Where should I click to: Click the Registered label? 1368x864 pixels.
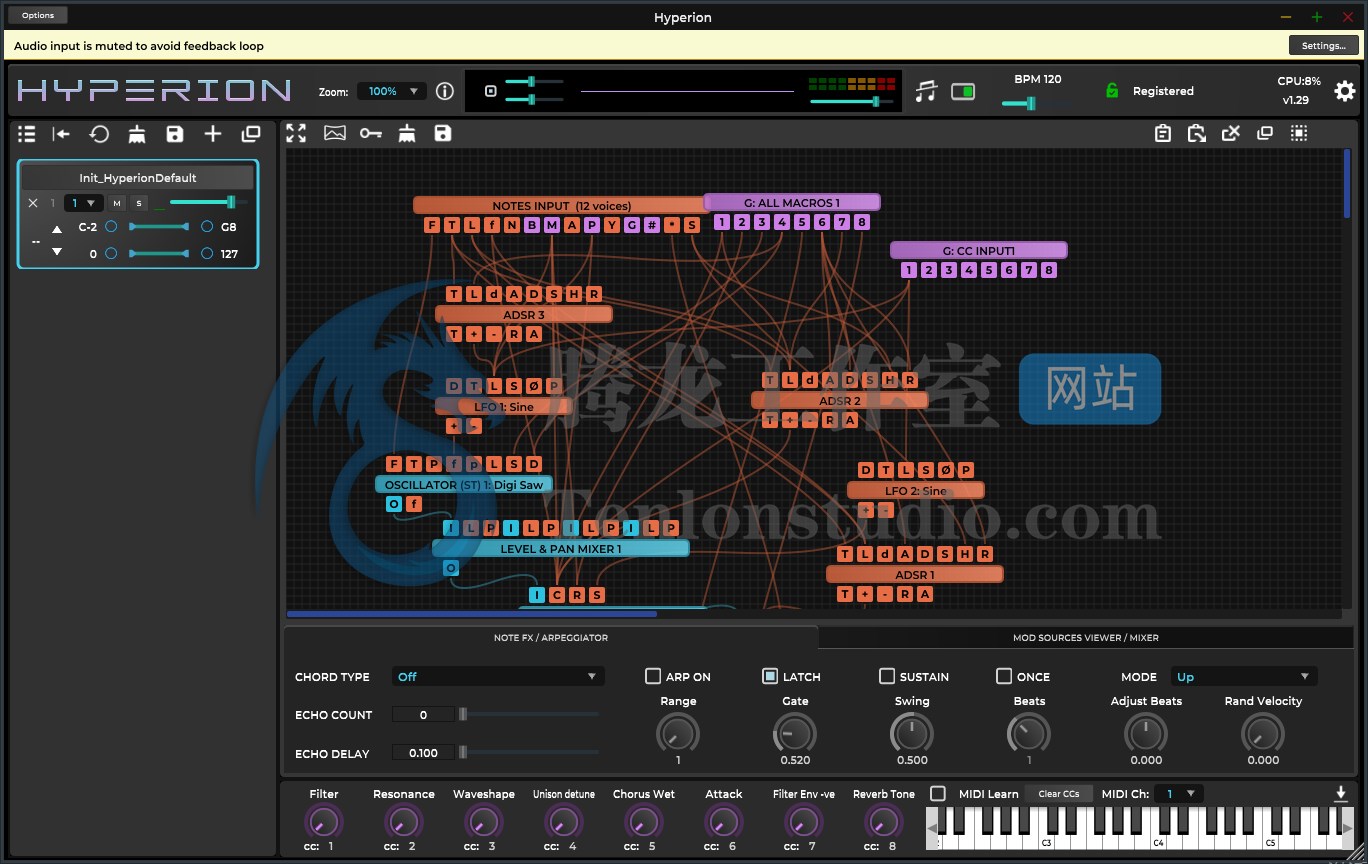pos(1163,91)
